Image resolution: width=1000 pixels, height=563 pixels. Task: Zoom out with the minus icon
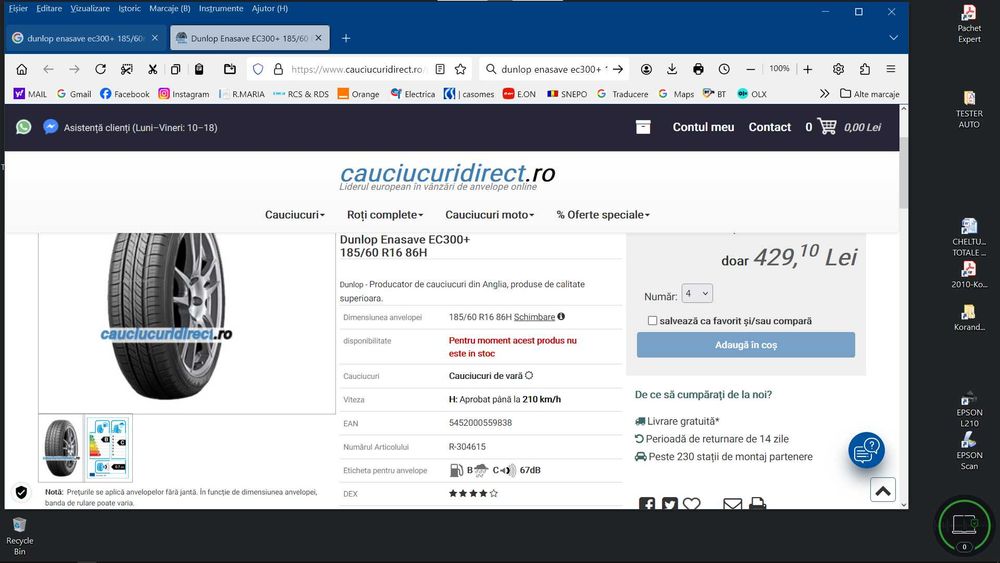tap(751, 69)
